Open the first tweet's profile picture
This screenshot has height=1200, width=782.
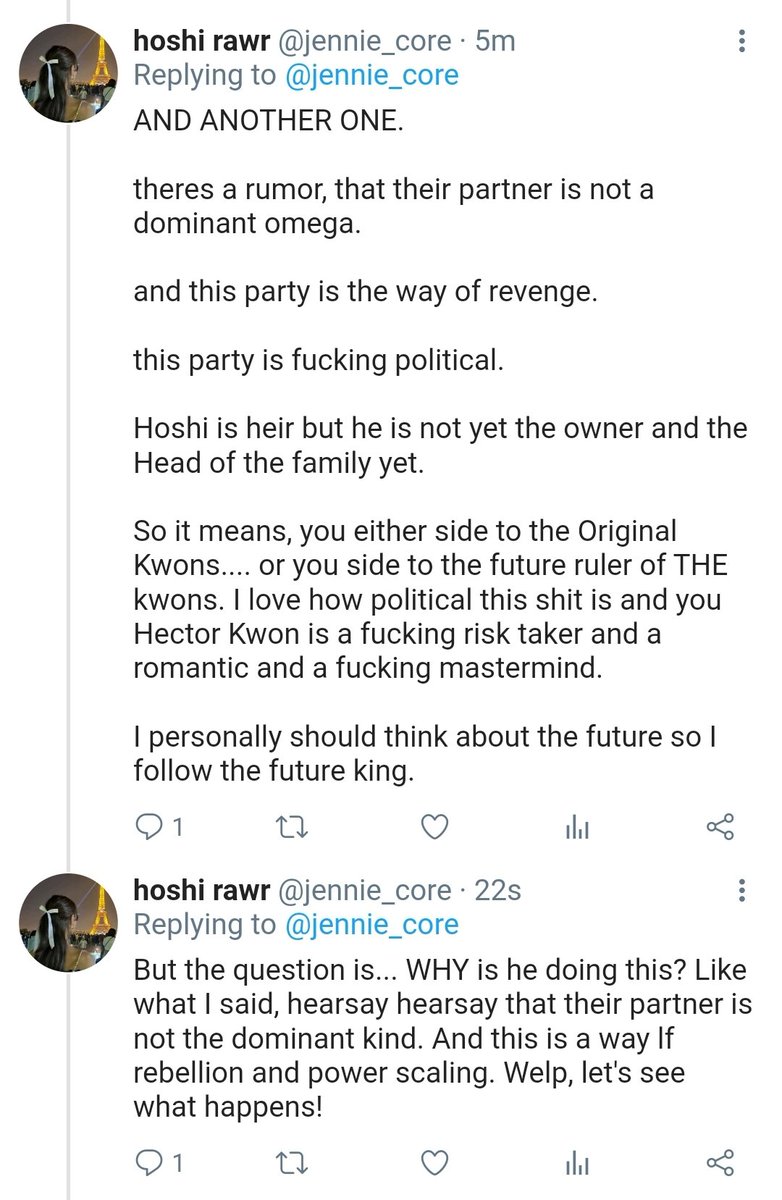69,72
